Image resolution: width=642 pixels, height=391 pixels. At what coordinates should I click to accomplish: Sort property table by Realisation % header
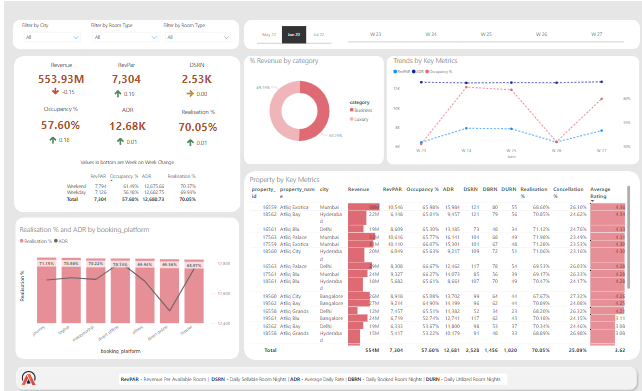pyautogui.click(x=534, y=192)
